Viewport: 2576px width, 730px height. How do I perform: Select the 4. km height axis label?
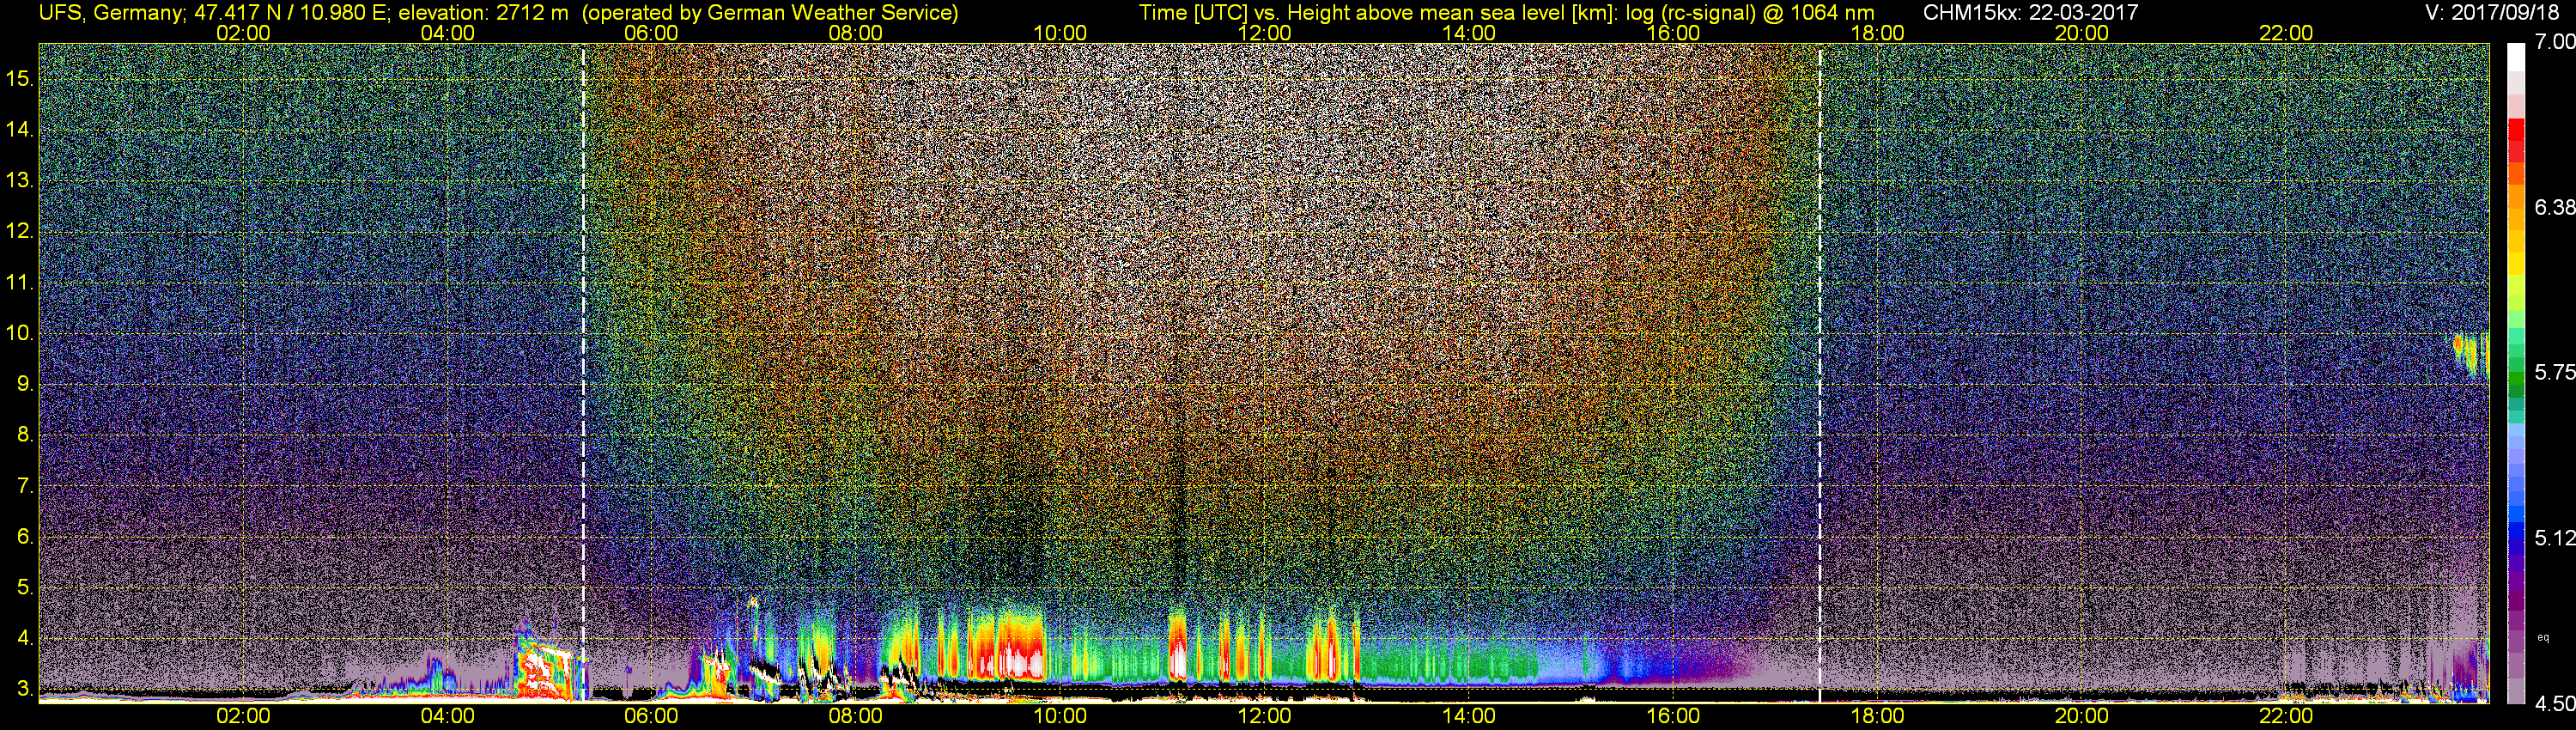tap(26, 638)
